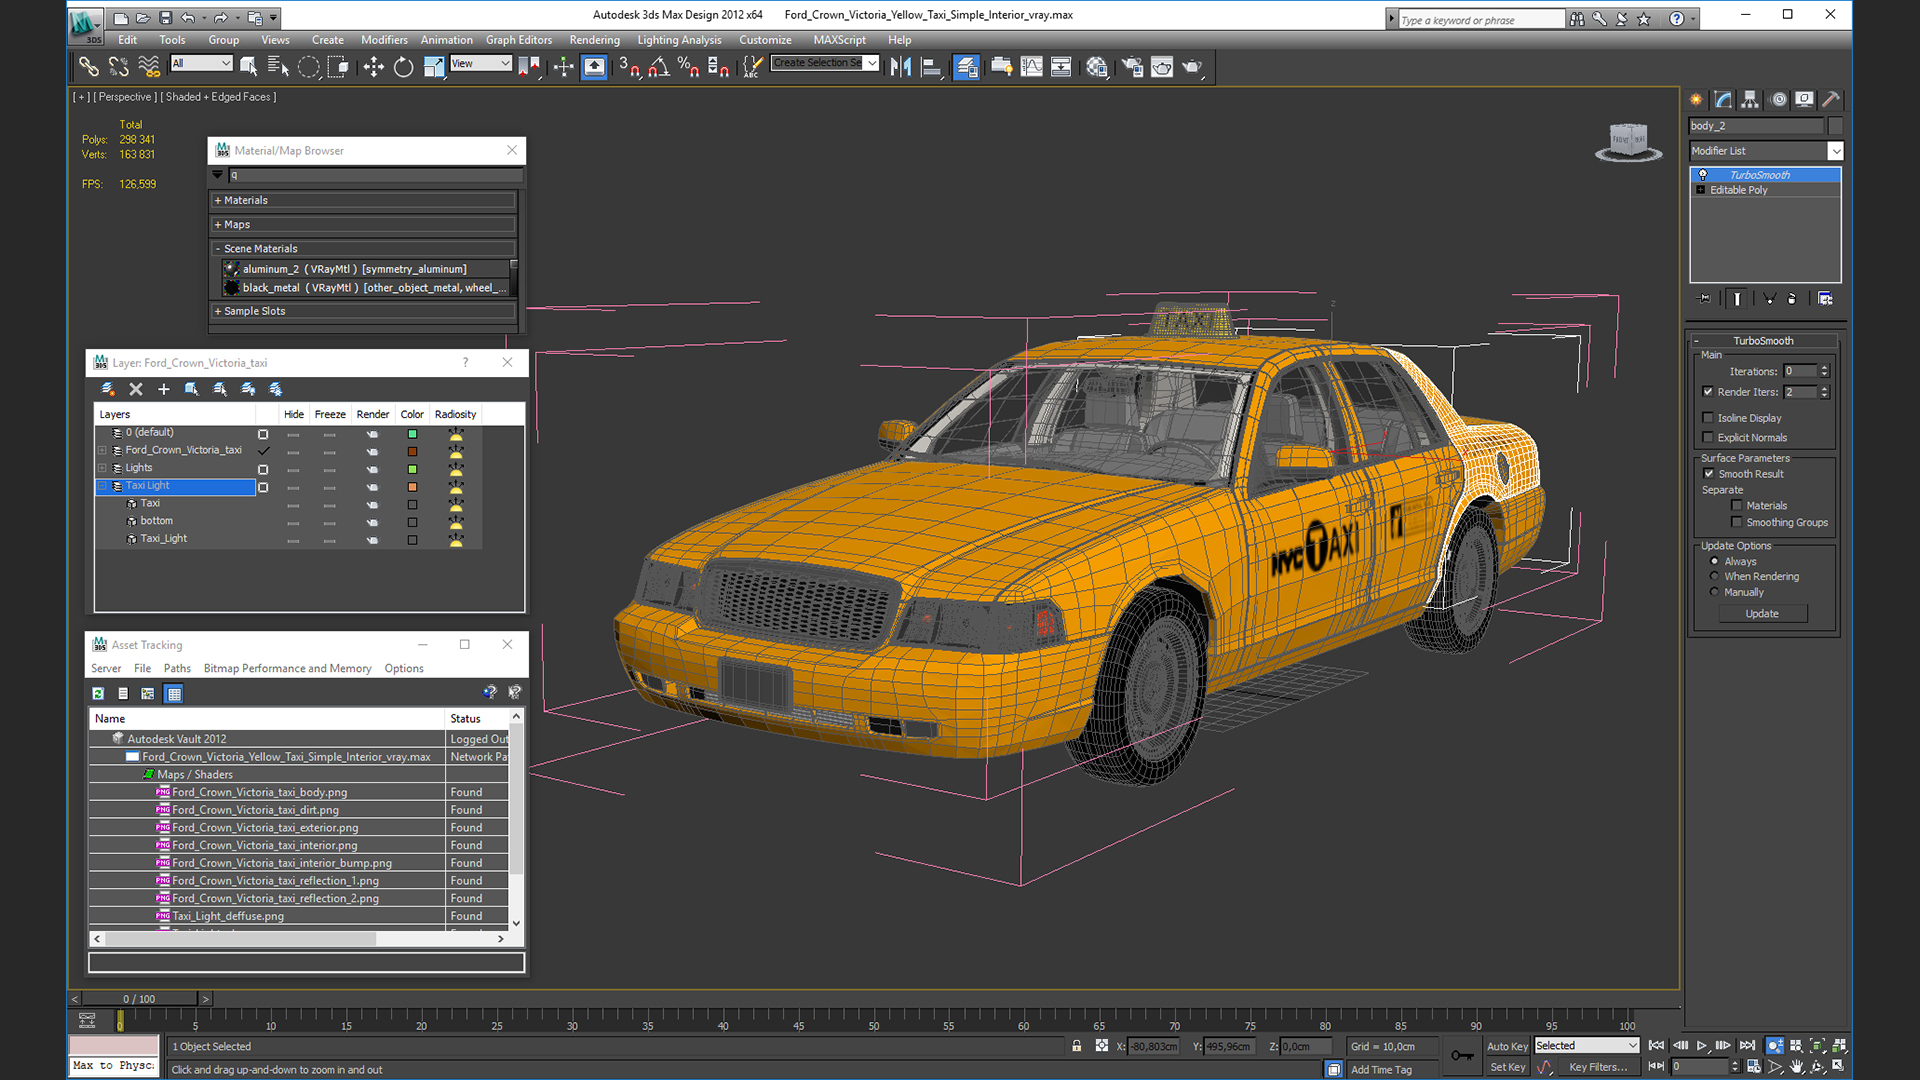The width and height of the screenshot is (1920, 1080).
Task: Open Paths menu in Asset Tracking
Action: pyautogui.click(x=177, y=668)
